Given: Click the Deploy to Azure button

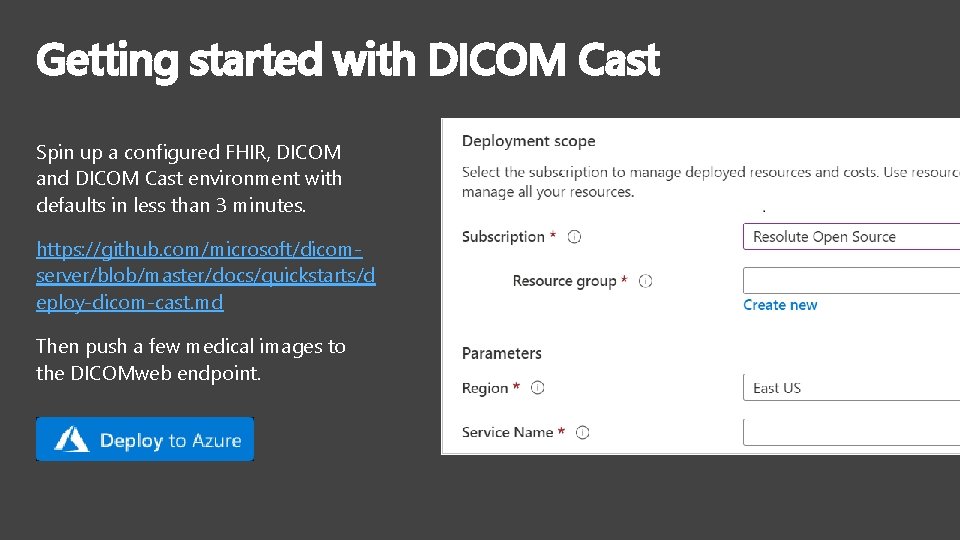Looking at the screenshot, I should pyautogui.click(x=145, y=439).
